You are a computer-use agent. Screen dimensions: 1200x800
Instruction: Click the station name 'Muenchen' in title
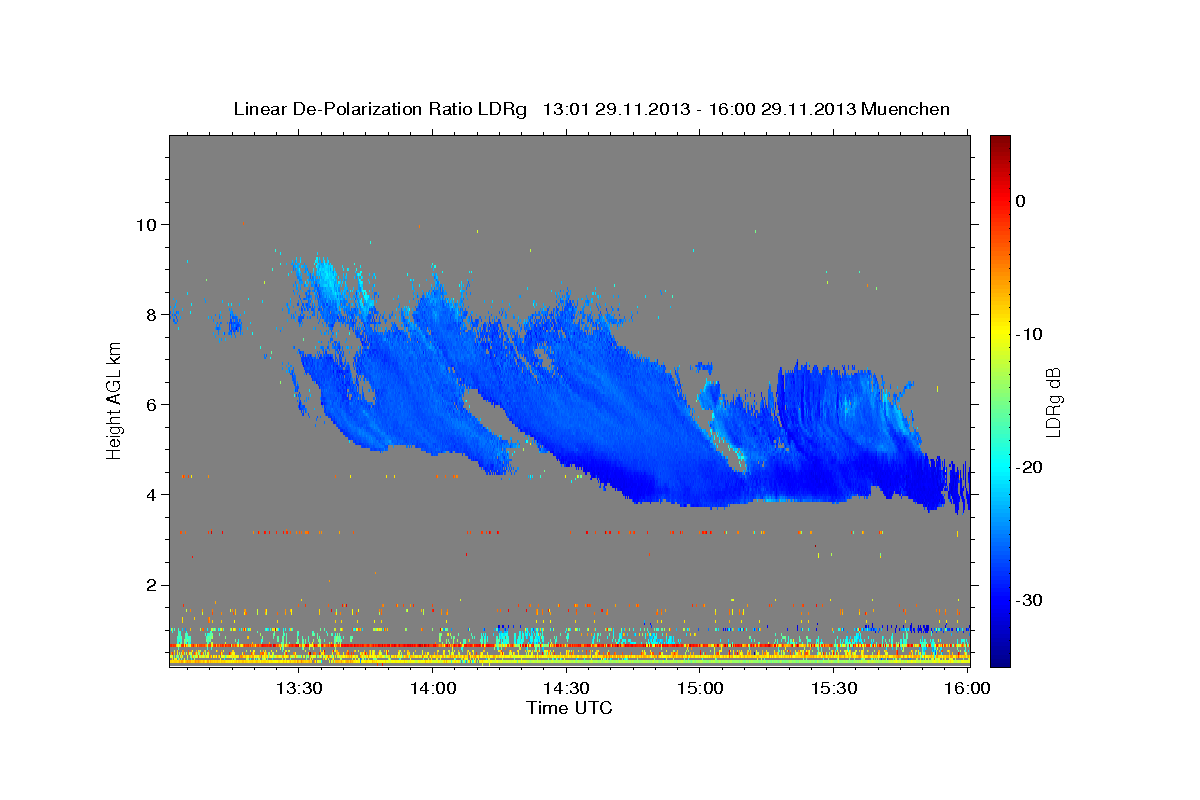(905, 109)
